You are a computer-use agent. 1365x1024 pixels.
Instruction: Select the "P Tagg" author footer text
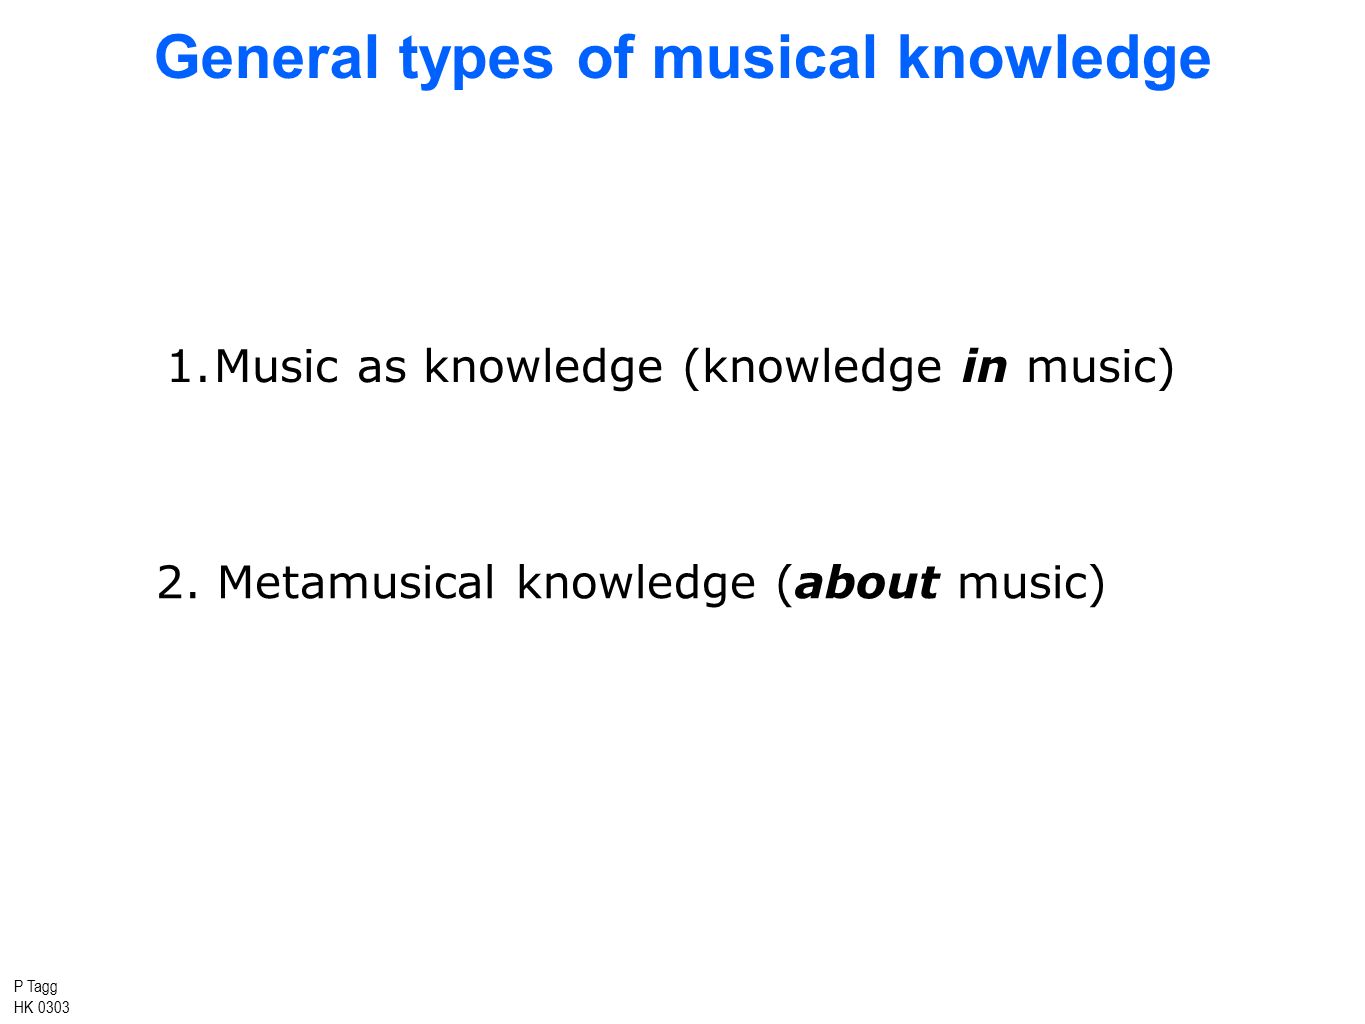click(x=36, y=986)
